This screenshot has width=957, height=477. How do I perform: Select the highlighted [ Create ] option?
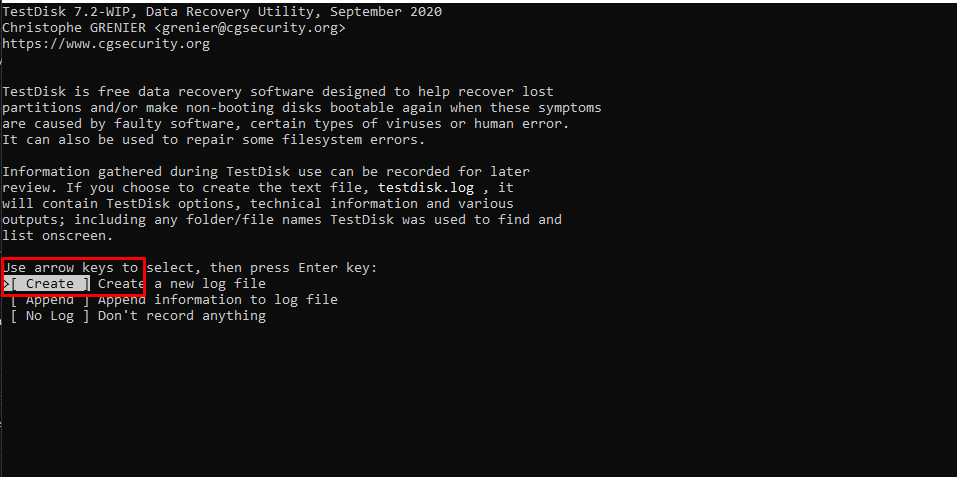[50, 284]
